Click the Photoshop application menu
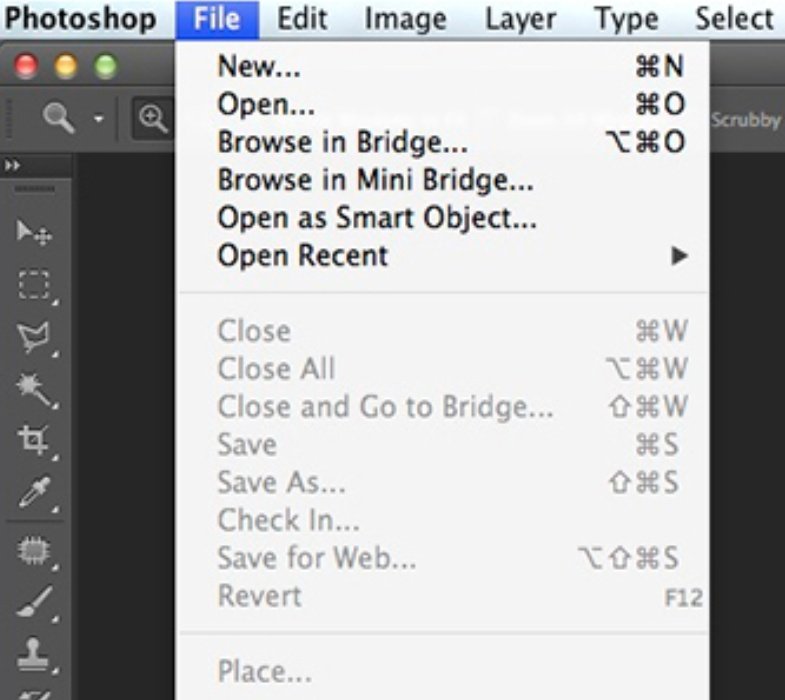Viewport: 785px width, 700px height. (x=80, y=18)
